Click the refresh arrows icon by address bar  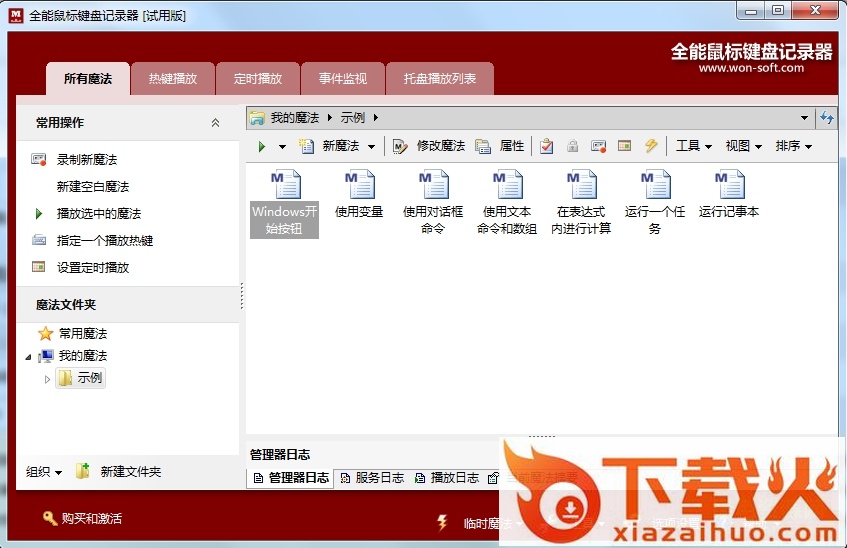pyautogui.click(x=826, y=117)
